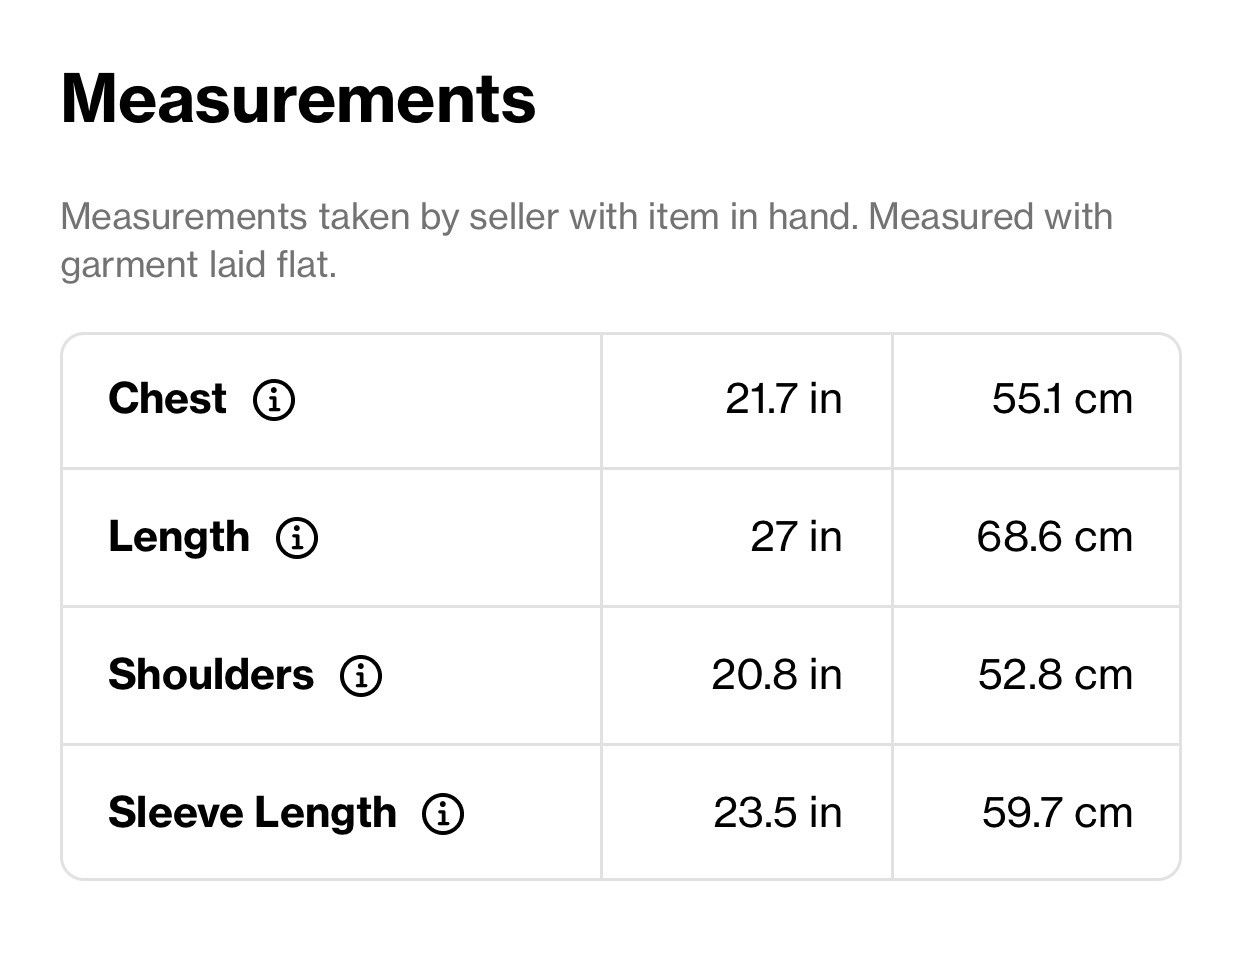Open the info icon next to Chest
This screenshot has height=965, width=1242.
click(273, 400)
